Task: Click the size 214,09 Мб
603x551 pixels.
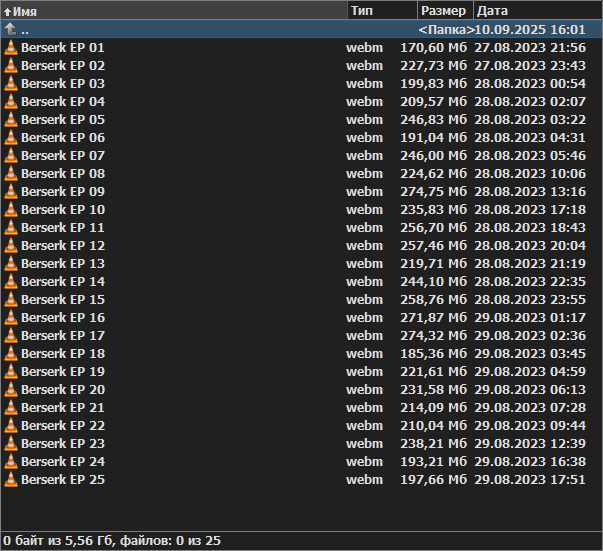Action: coord(433,407)
